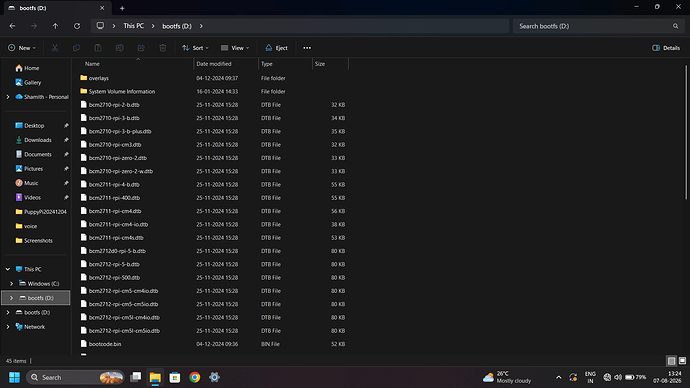Screen dimensions: 690x388
Task: Close the bootfs (D:) tab
Action: click(102, 8)
